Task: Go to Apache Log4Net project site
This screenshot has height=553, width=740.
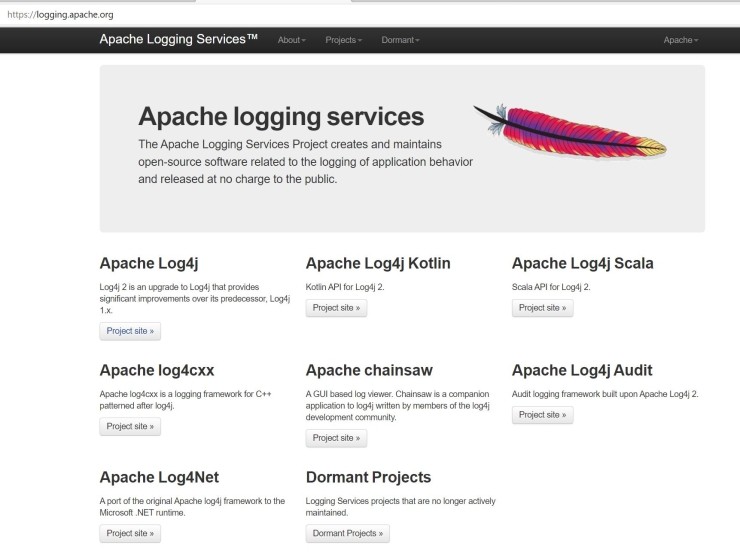Action: pyautogui.click(x=130, y=534)
